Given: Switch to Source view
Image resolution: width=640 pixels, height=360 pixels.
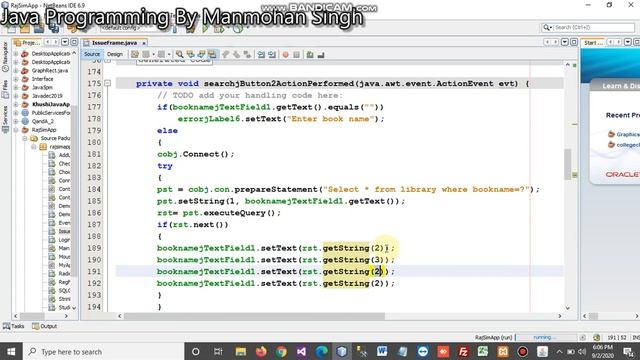Looking at the screenshot, I should click(x=92, y=54).
